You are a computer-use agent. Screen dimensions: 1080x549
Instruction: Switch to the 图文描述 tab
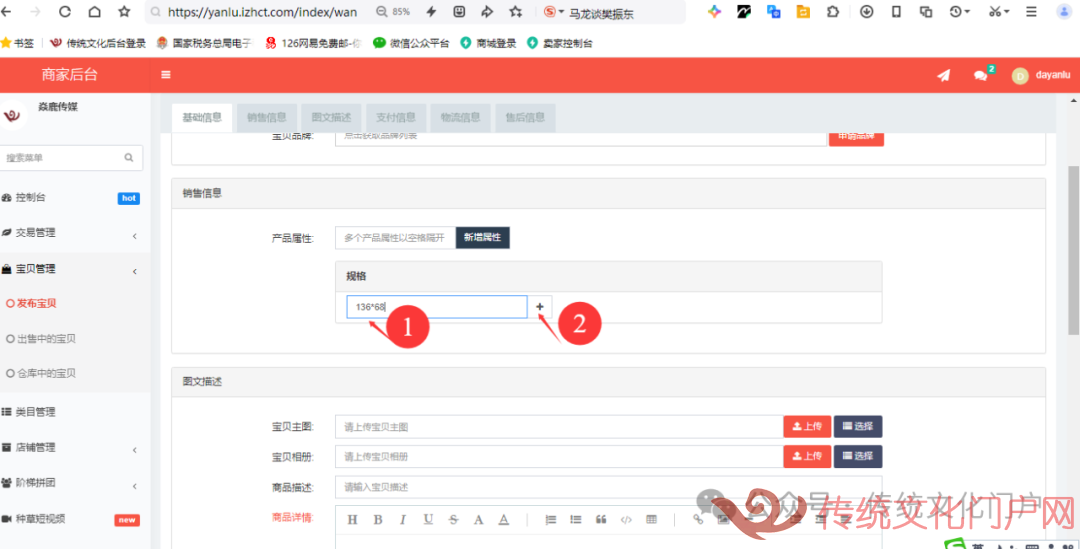331,118
